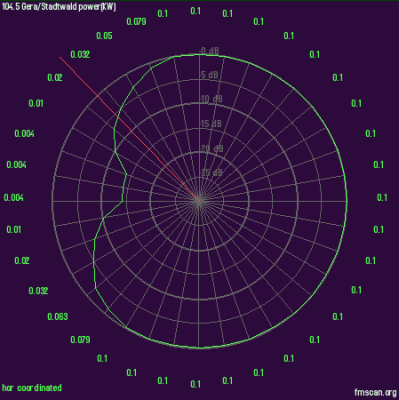Click the outer end of the red azimuth line
Screen dimensions: 399x400
pos(60,58)
